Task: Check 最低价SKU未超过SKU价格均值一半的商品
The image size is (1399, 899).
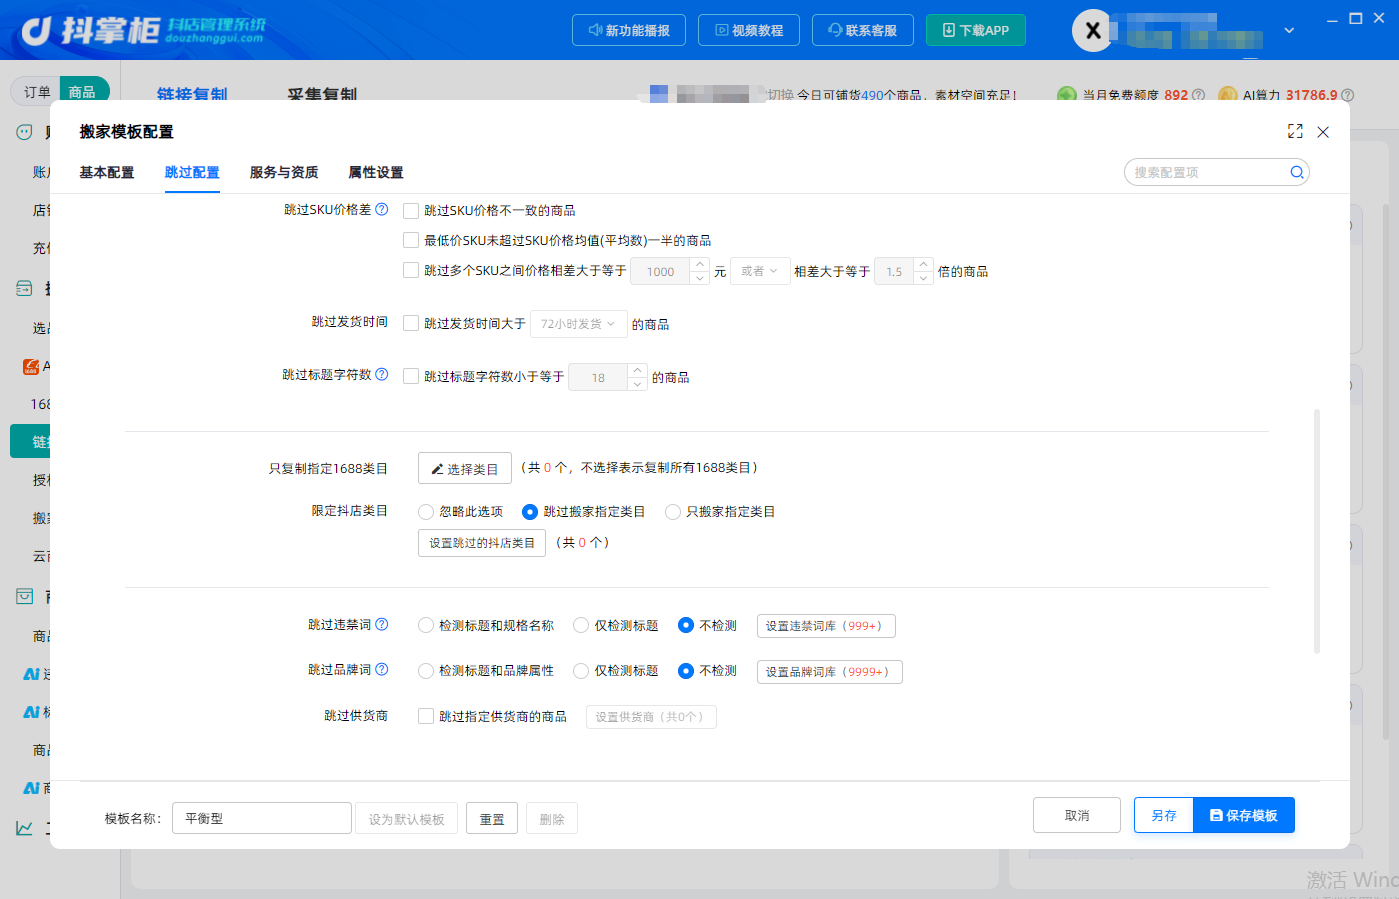Action: point(411,240)
